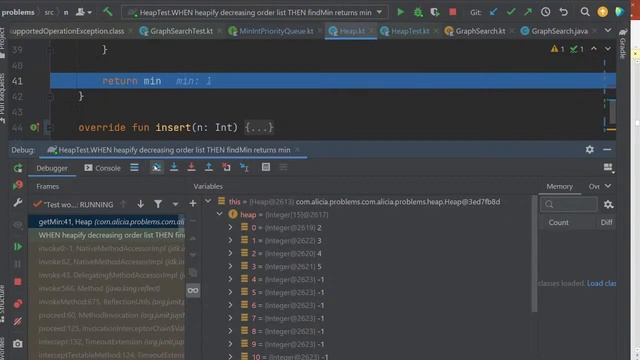
Task: Close the HeapTest debug session tab
Action: pyautogui.click(x=298, y=150)
